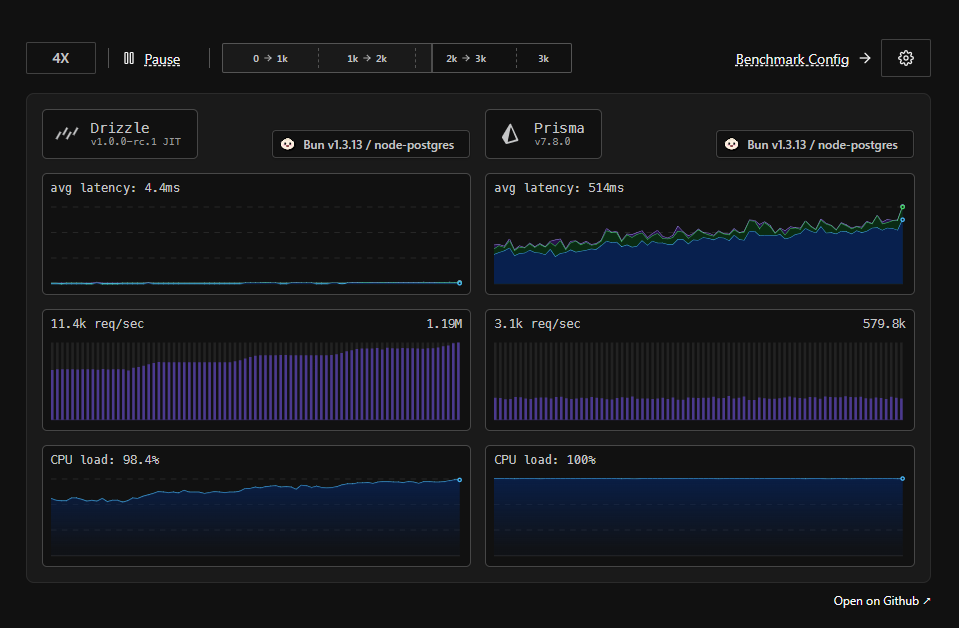Viewport: 959px width, 628px height.
Task: Click the Drizzle requests per second bar chart
Action: click(x=256, y=381)
